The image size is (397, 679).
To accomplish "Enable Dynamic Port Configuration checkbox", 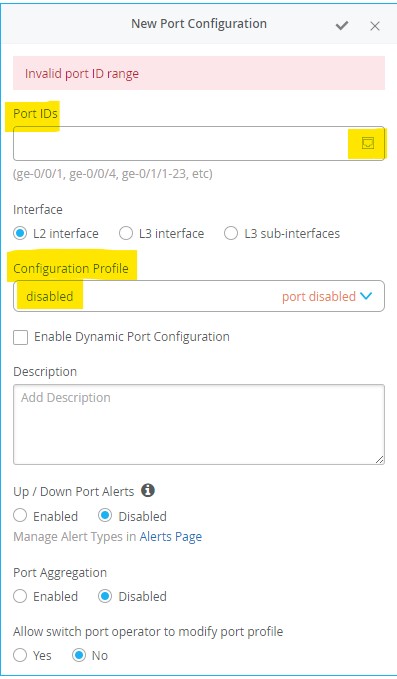I will pos(20,337).
